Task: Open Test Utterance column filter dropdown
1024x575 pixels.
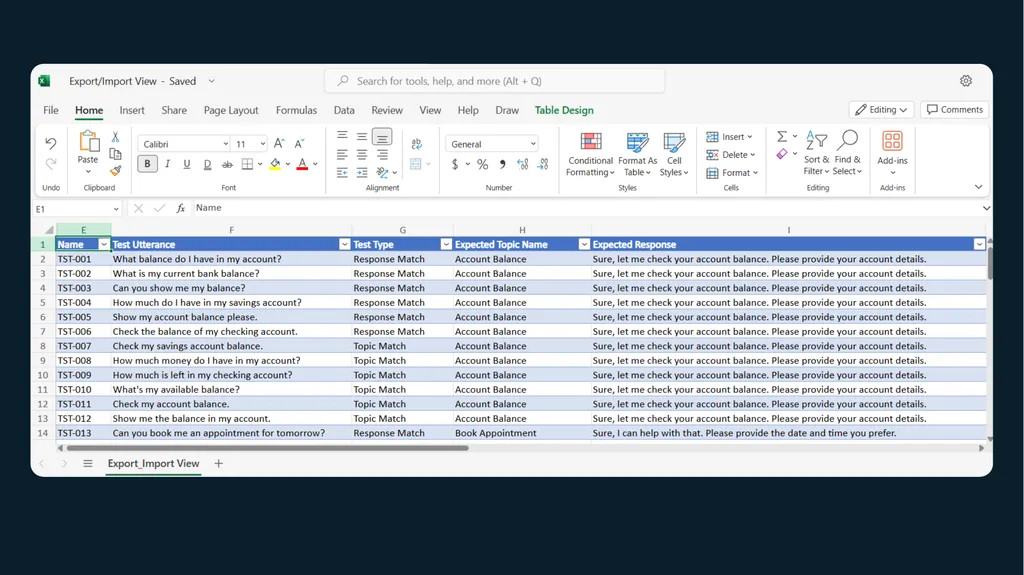Action: tap(344, 244)
